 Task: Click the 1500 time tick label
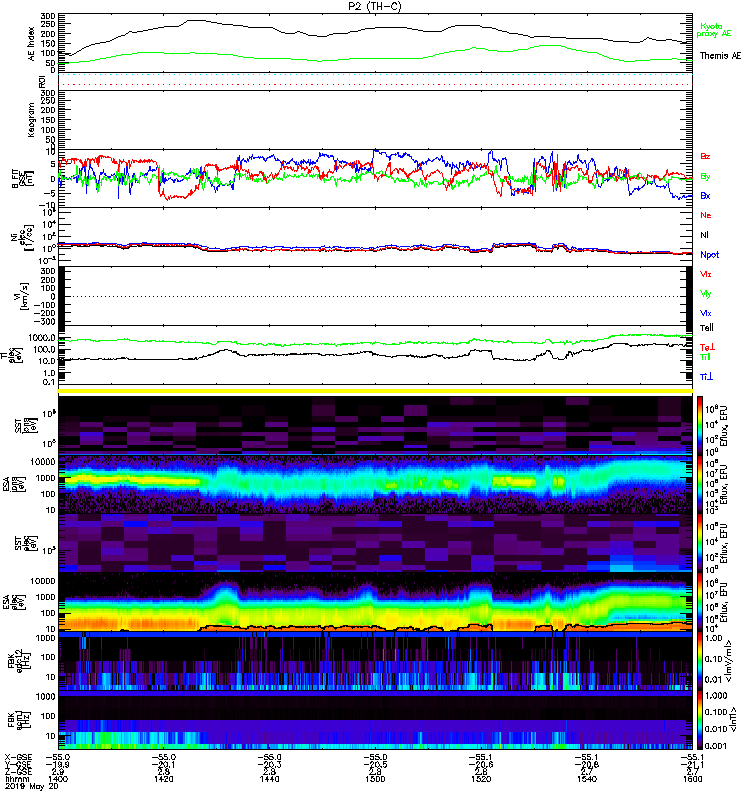[375, 779]
